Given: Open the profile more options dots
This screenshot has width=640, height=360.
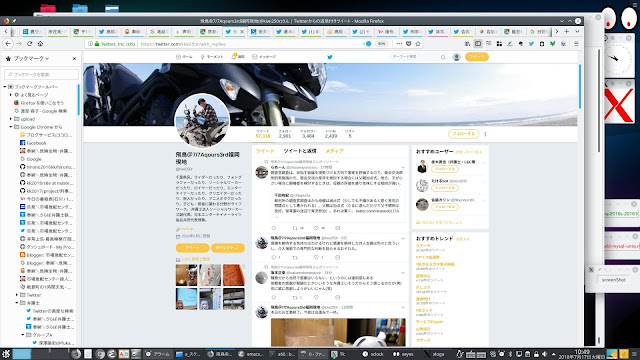Looking at the screenshot, I should 485,134.
